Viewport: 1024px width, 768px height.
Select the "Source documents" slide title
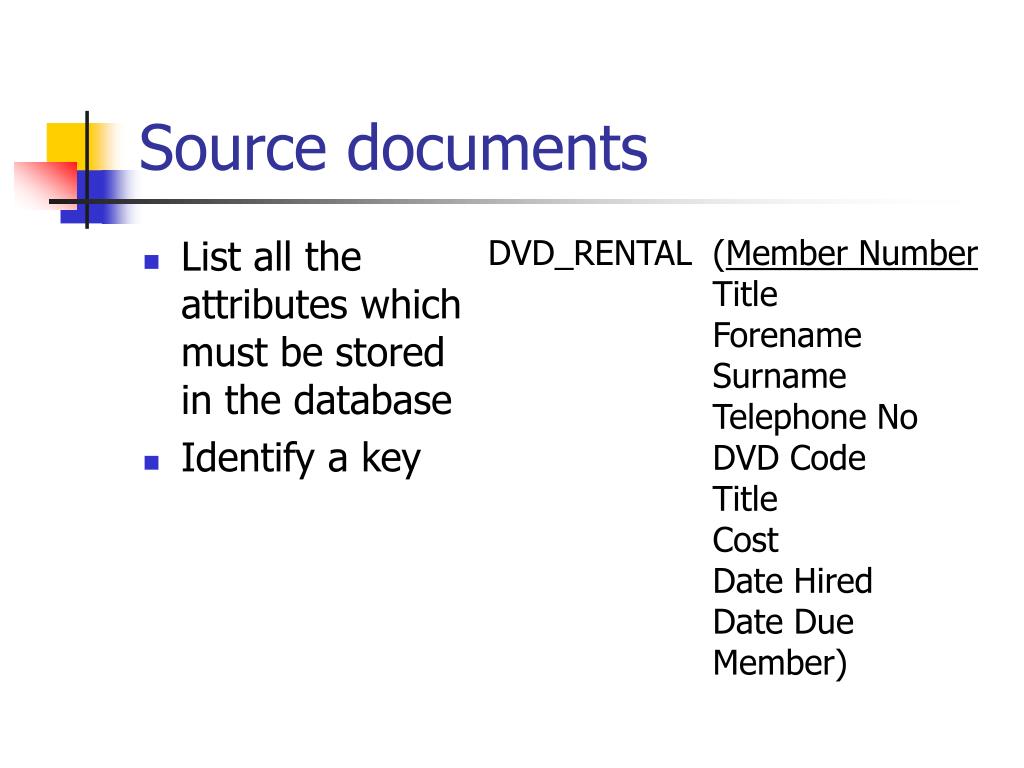[393, 148]
